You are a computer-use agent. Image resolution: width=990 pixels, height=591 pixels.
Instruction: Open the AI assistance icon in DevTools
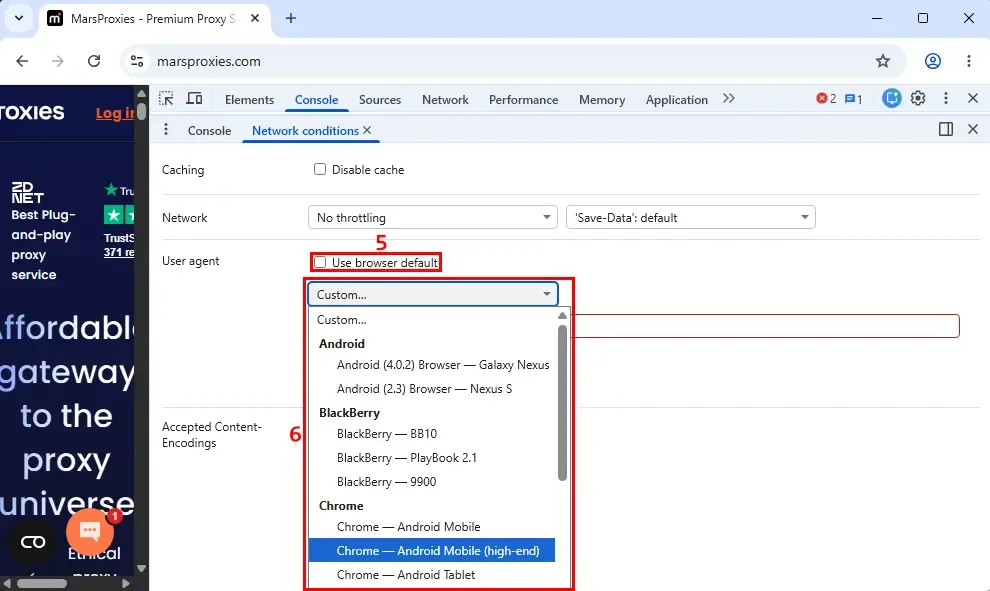click(892, 98)
